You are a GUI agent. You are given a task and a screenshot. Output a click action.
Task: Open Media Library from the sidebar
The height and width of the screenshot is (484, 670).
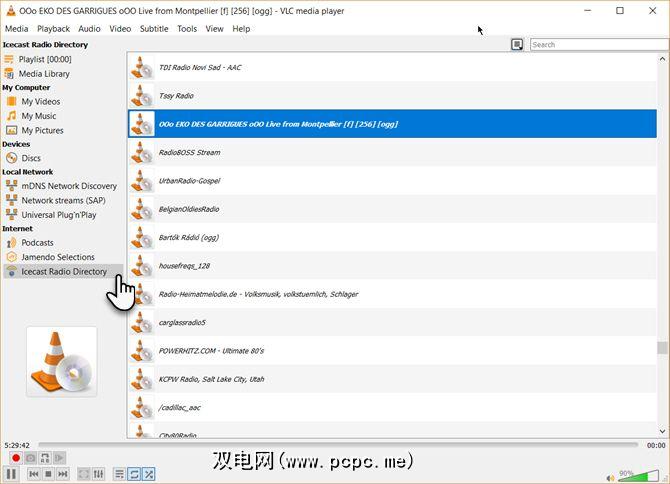[44, 73]
